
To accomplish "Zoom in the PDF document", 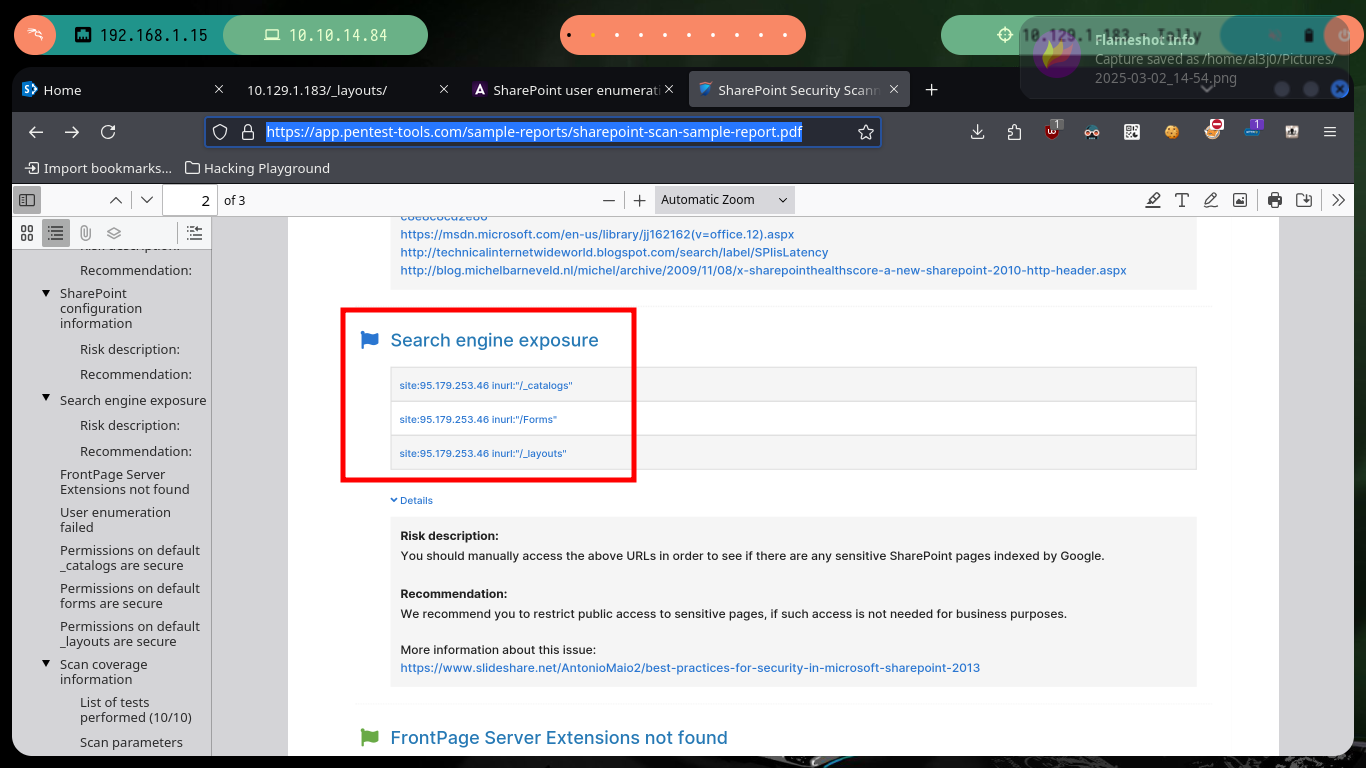I will click(x=640, y=200).
